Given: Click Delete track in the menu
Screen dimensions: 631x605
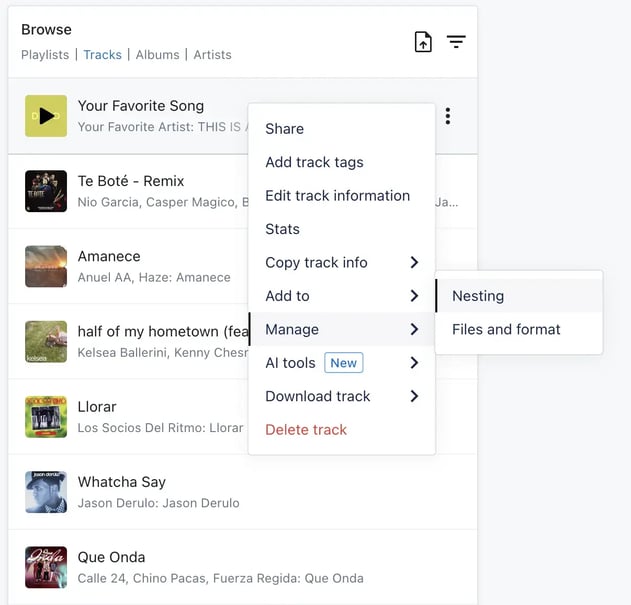Looking at the screenshot, I should [306, 430].
